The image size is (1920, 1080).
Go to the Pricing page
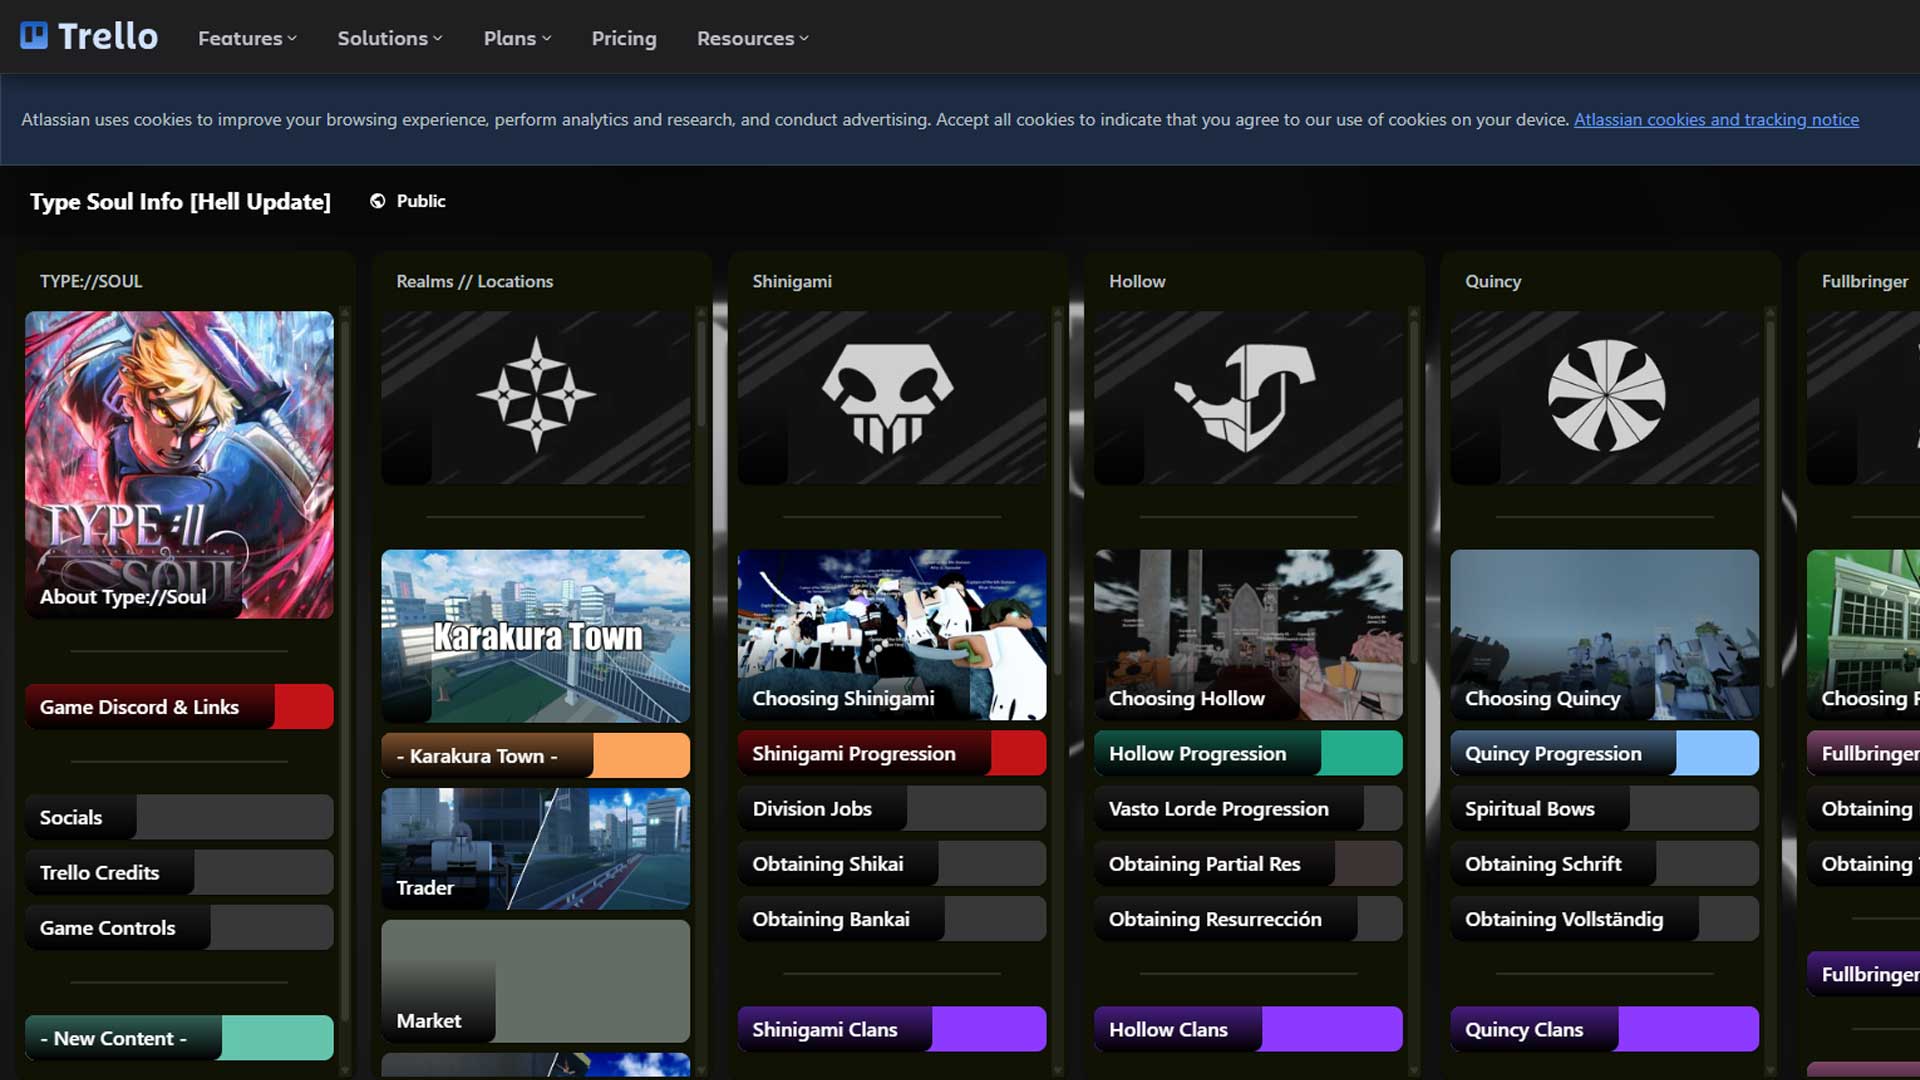623,38
